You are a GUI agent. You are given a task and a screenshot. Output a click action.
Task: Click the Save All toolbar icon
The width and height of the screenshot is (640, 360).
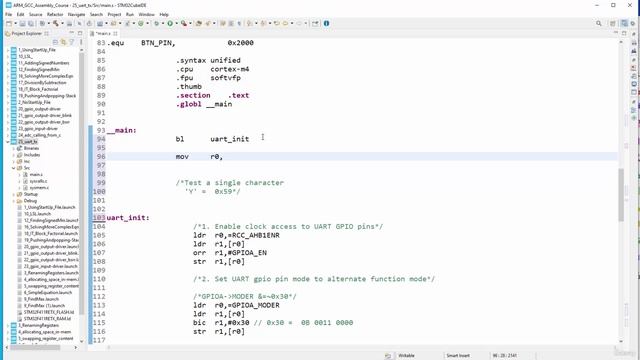pos(31,24)
